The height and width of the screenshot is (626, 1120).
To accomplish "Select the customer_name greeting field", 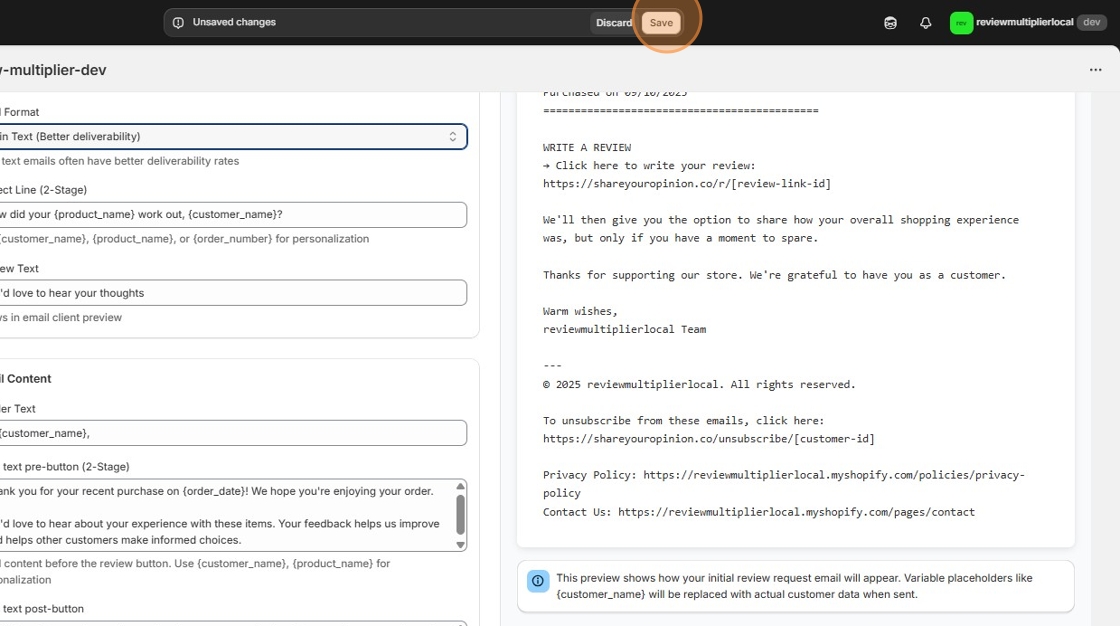I will (x=230, y=432).
